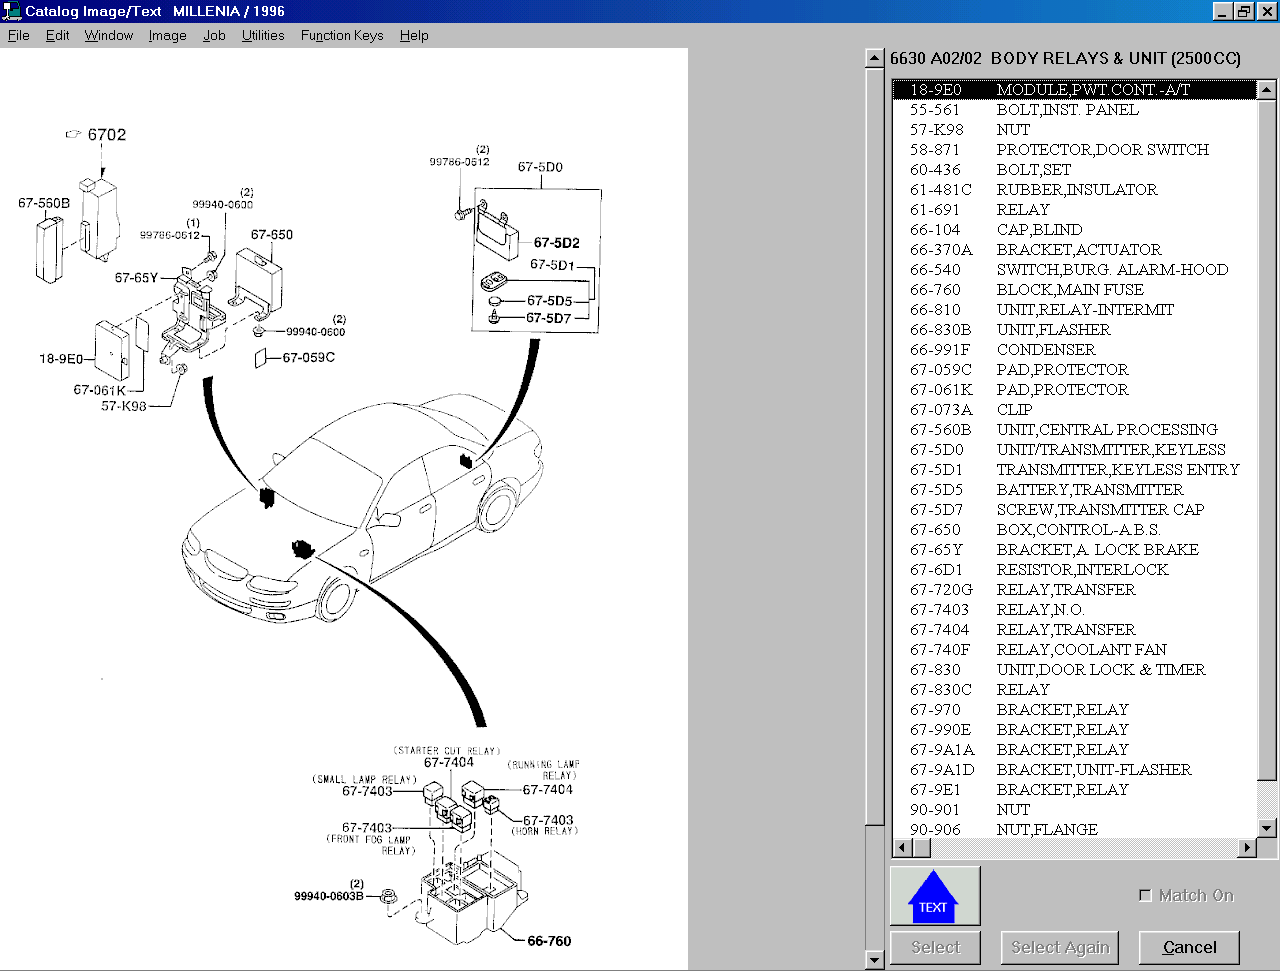
Task: Click the Cancel button
Action: tap(1190, 947)
